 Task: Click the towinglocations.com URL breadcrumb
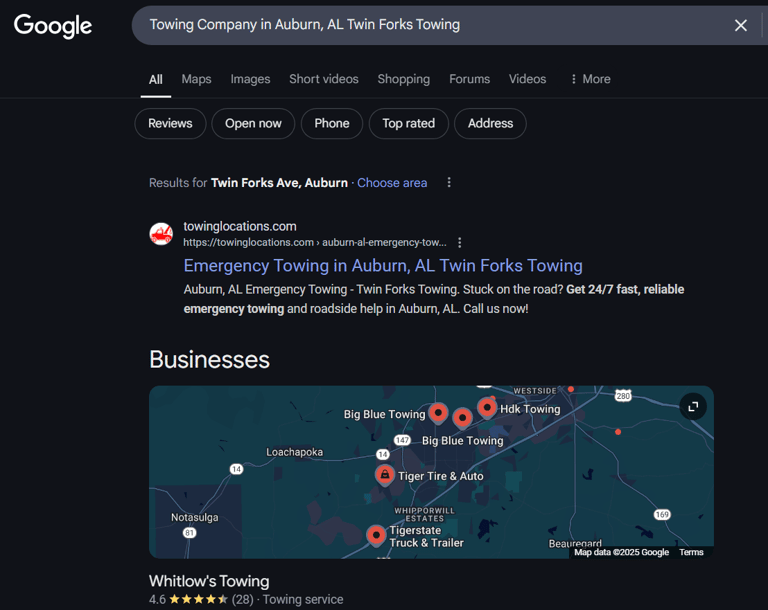pos(314,243)
